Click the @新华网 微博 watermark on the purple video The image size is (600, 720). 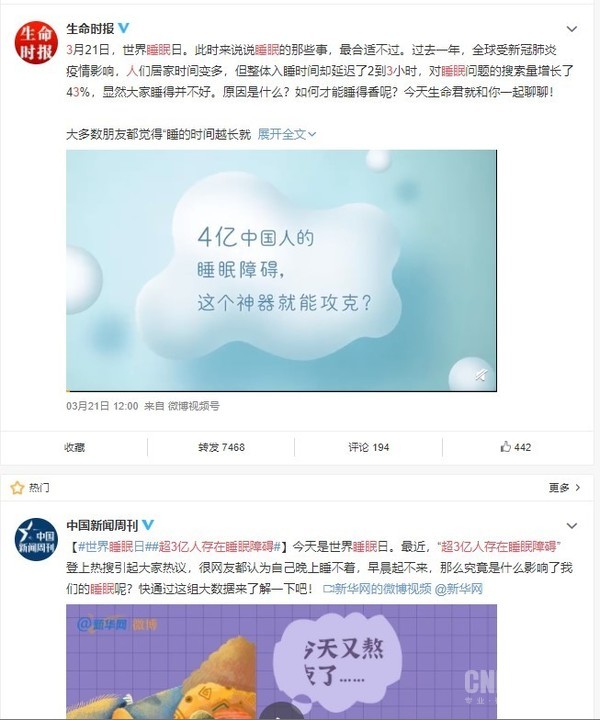point(118,624)
